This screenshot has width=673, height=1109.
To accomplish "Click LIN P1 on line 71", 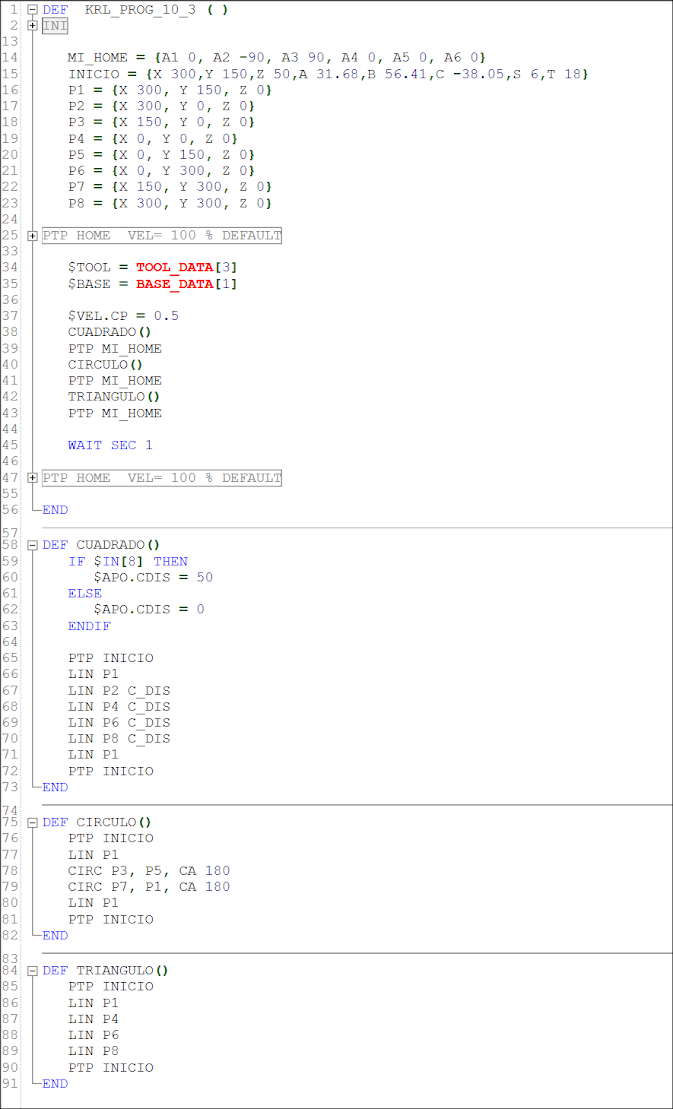I will [x=93, y=755].
